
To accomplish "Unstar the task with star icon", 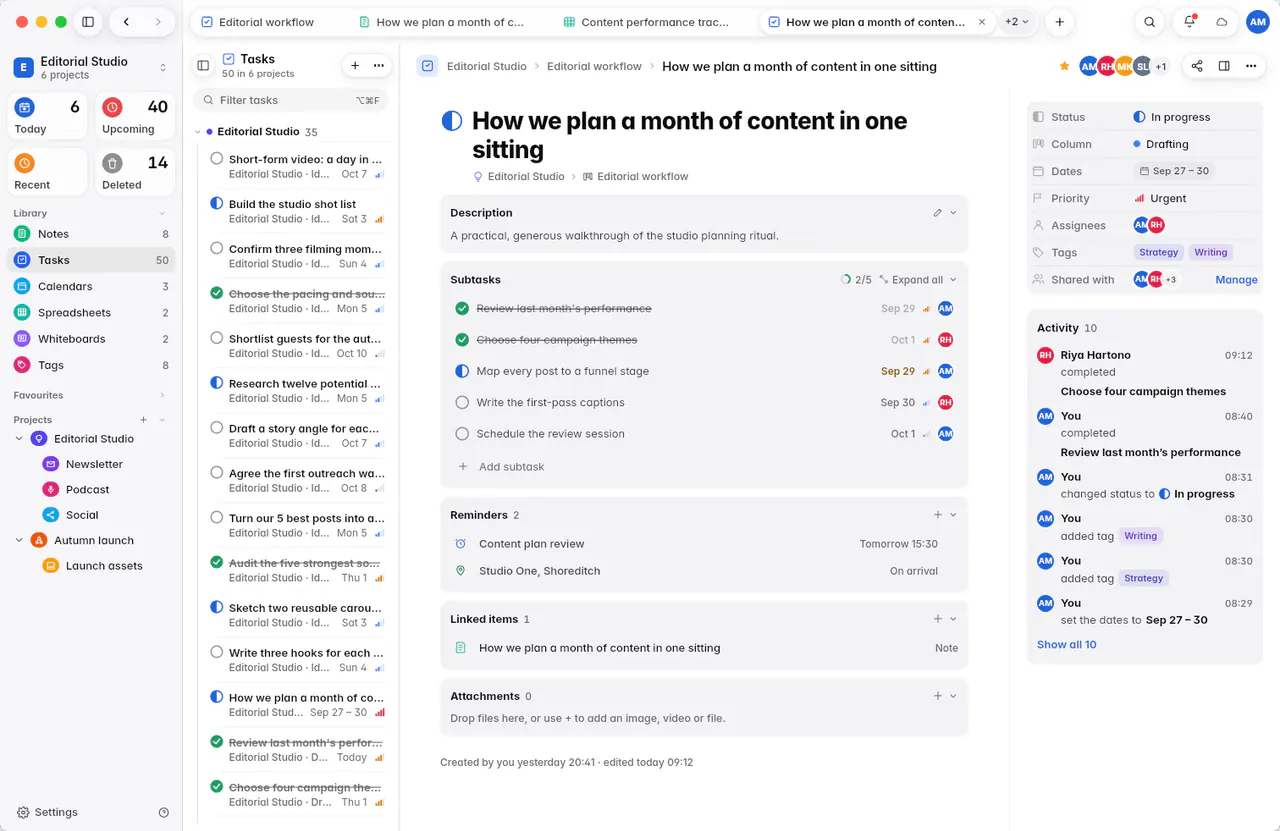I will (1064, 66).
